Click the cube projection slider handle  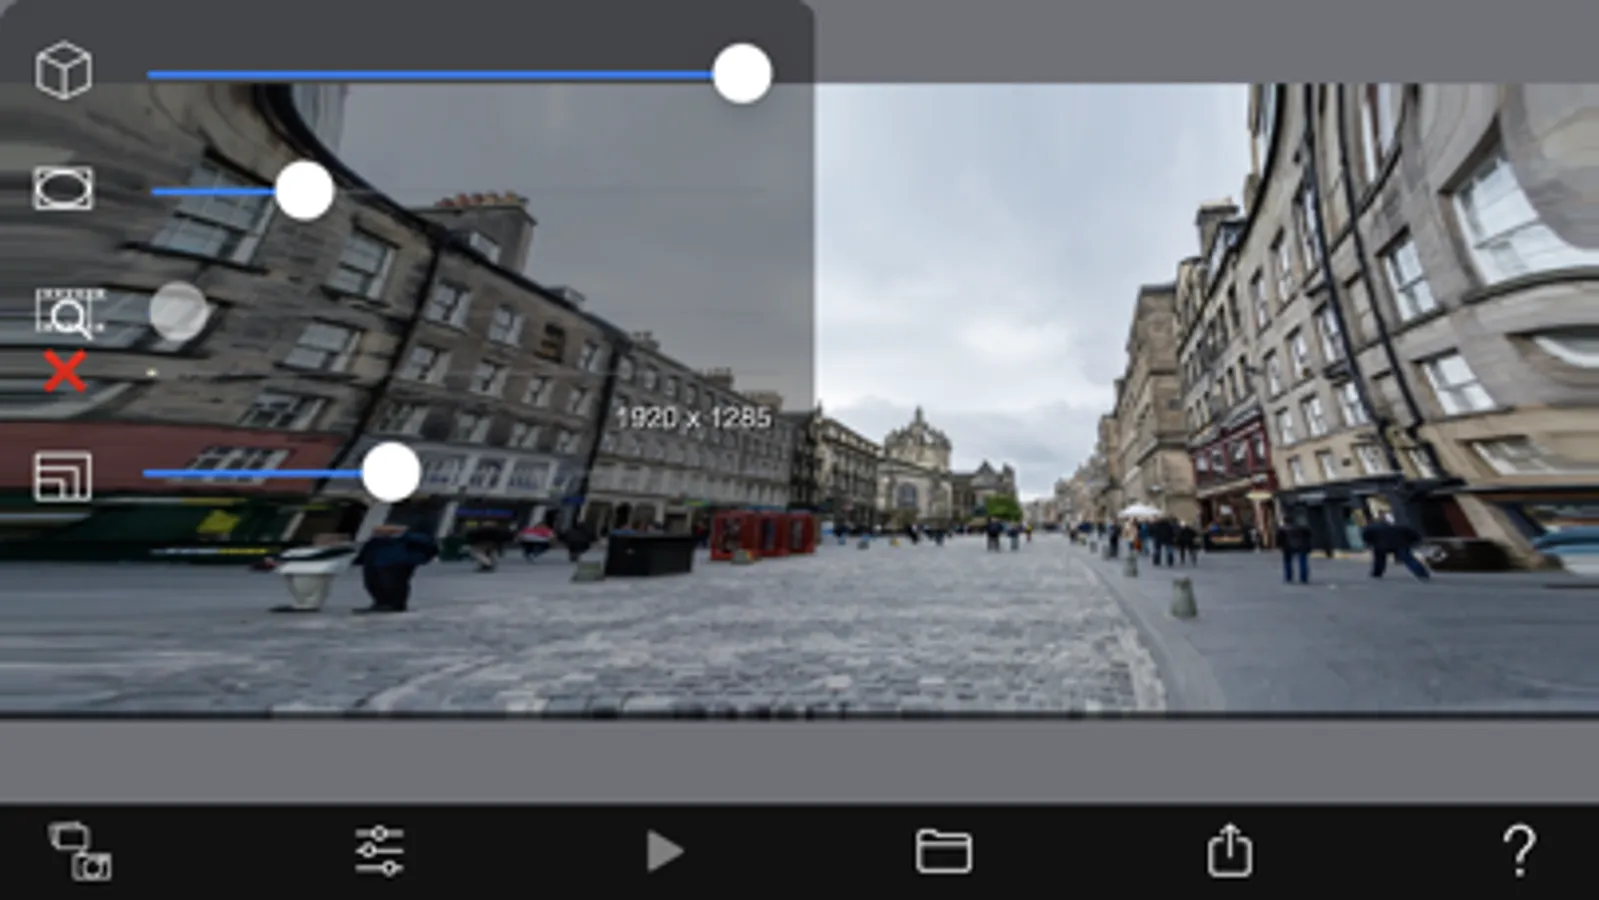tap(742, 74)
